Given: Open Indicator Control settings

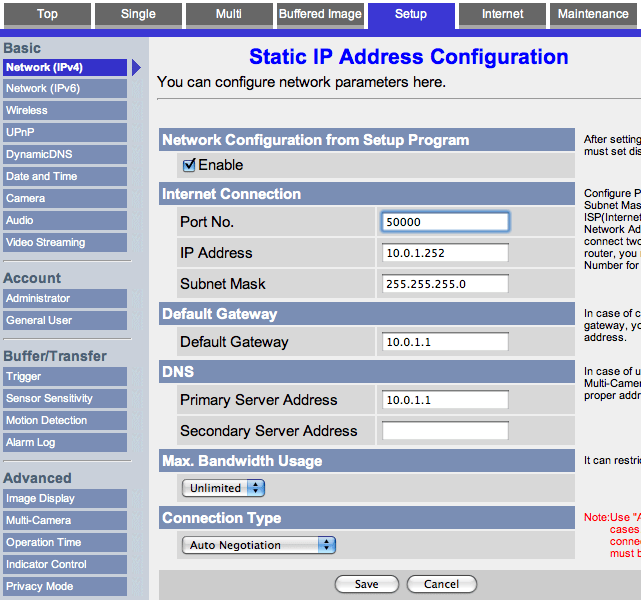Looking at the screenshot, I should point(65,565).
